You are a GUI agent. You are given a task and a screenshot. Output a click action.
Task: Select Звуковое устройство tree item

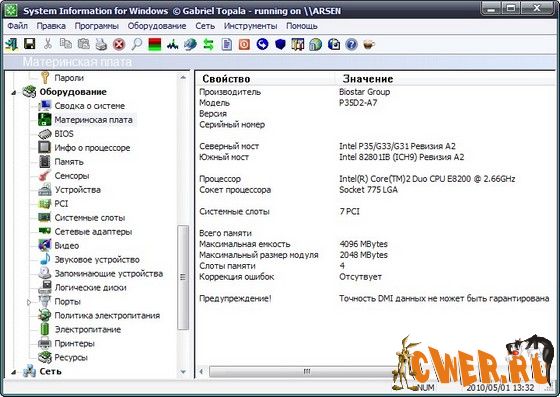pos(97,260)
